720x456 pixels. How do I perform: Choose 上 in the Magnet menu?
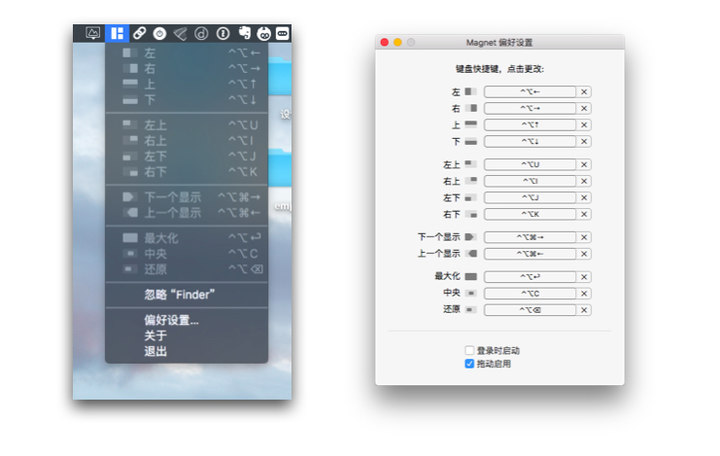click(x=186, y=84)
